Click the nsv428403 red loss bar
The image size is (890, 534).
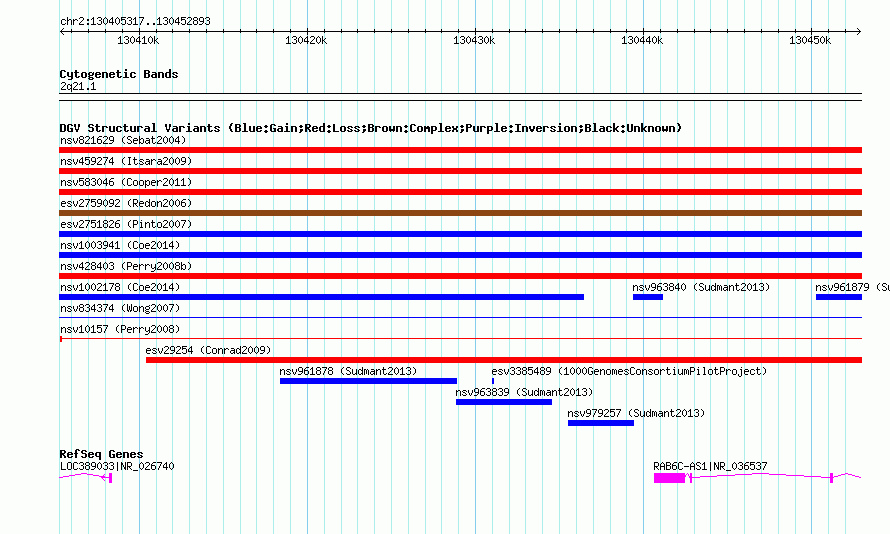[460, 276]
